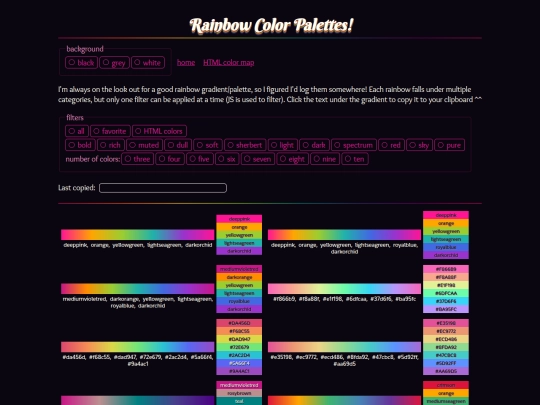Show palettes with ten colors

pos(355,159)
